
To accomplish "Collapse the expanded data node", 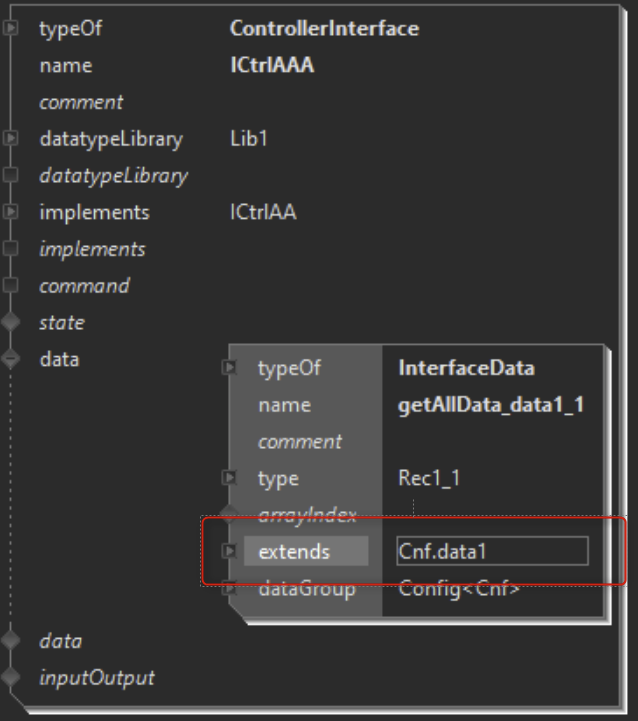I will click(11, 359).
